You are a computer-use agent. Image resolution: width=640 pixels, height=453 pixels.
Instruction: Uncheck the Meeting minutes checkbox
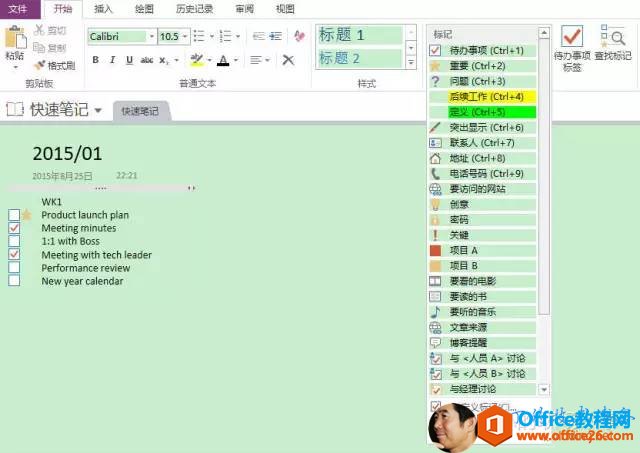click(14, 228)
